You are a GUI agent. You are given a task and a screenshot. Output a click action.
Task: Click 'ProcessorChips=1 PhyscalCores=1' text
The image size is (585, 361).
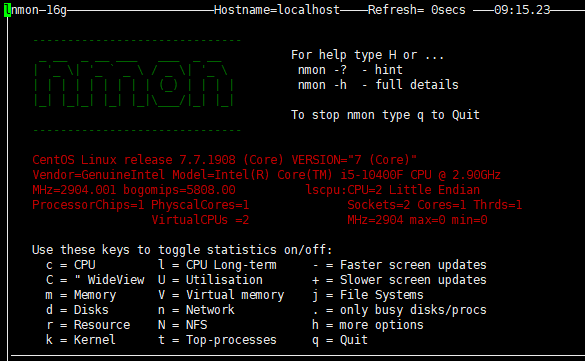tap(141, 205)
